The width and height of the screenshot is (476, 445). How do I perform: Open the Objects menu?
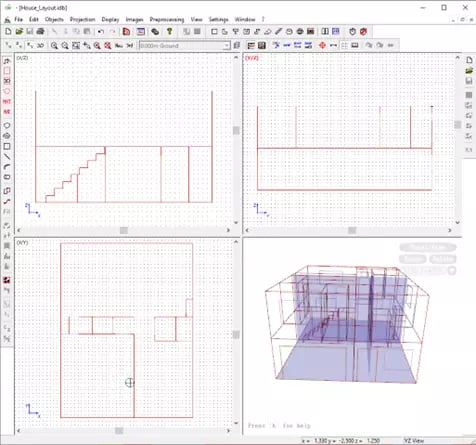coord(54,19)
